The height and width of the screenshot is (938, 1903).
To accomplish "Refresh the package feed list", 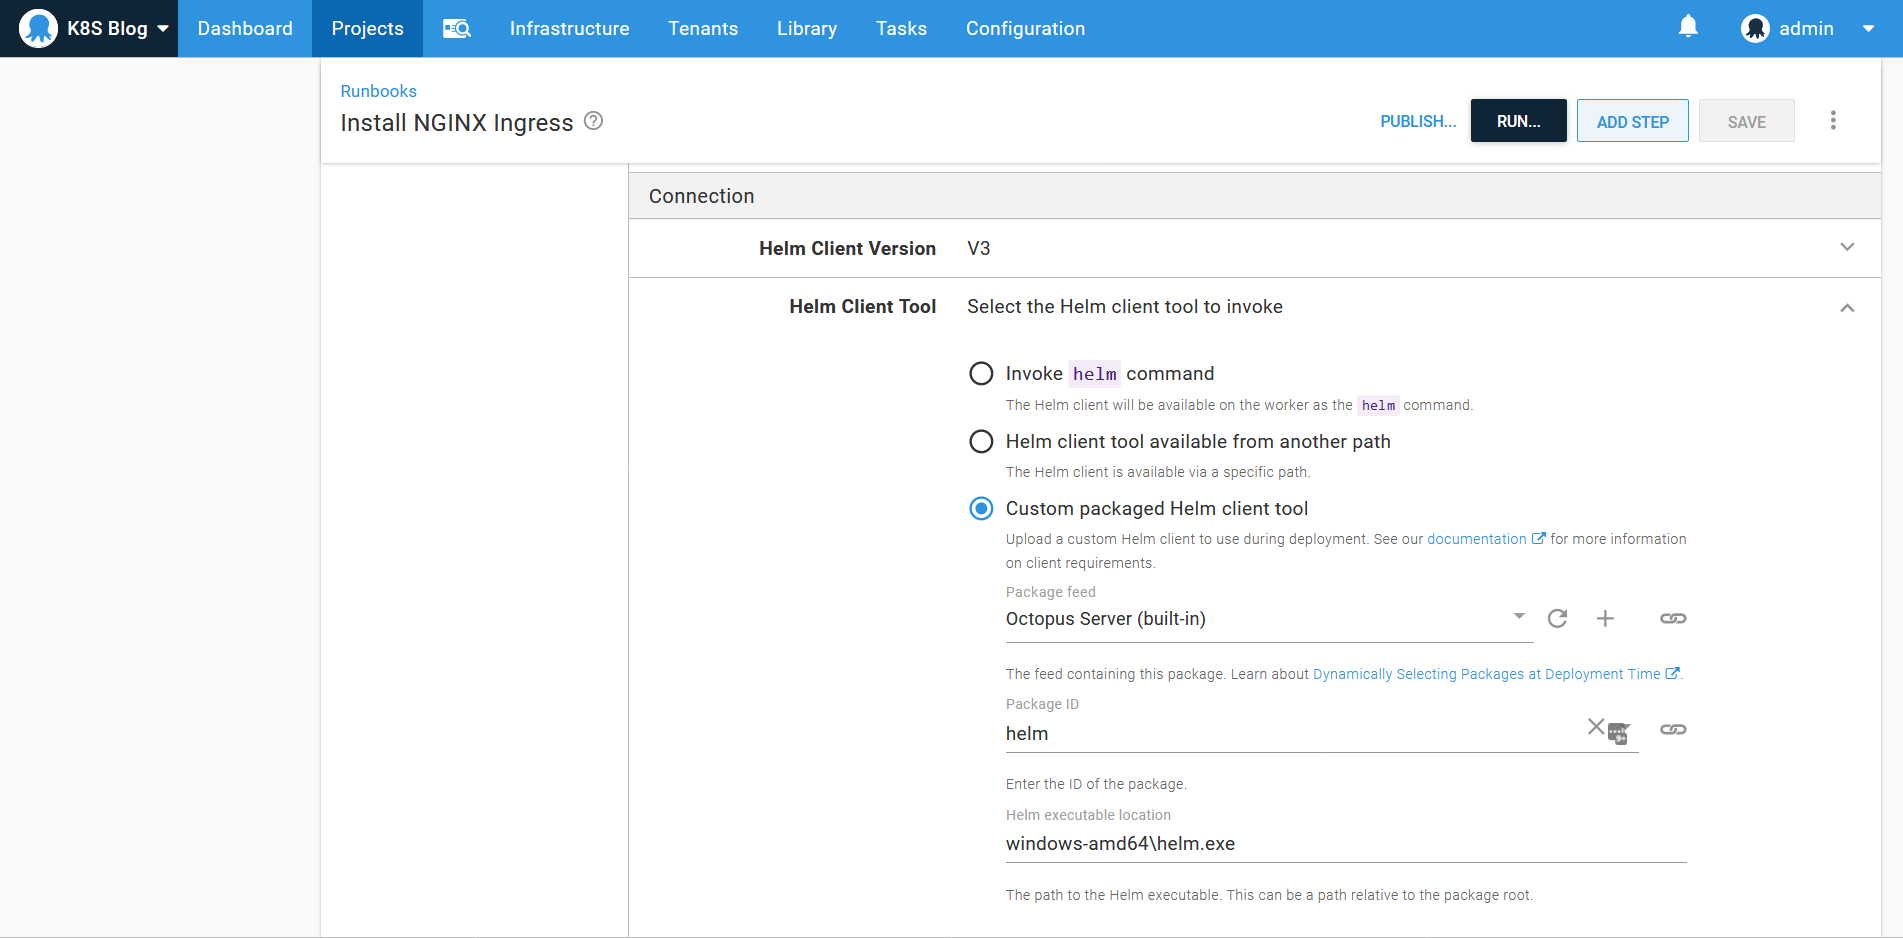I will pyautogui.click(x=1557, y=619).
